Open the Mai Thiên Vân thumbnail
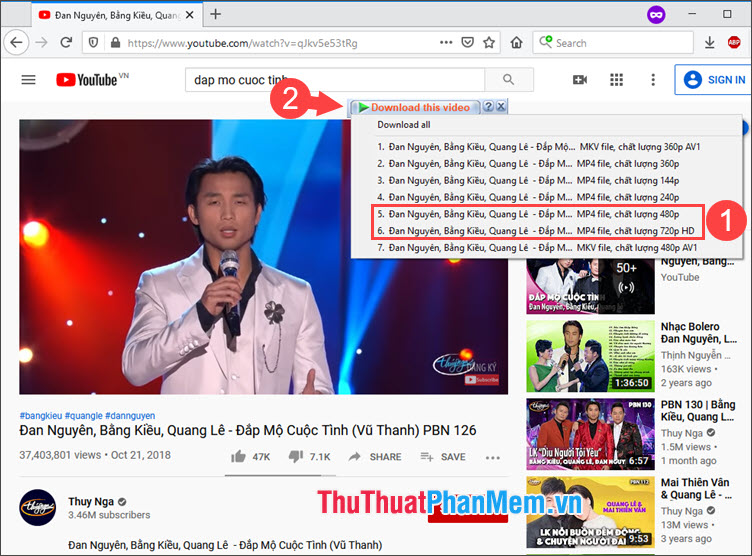The image size is (752, 556). (590, 512)
